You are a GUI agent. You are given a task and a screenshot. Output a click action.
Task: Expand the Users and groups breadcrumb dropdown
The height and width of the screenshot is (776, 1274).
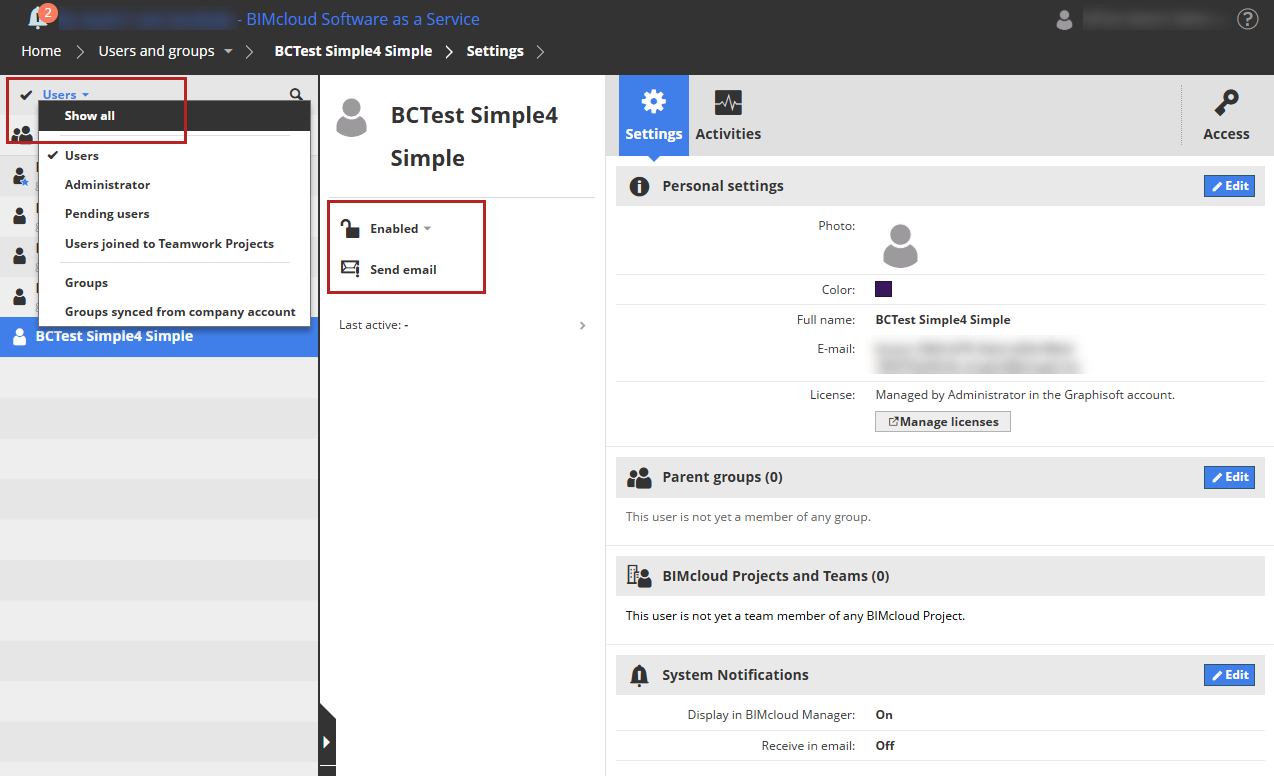coord(228,51)
